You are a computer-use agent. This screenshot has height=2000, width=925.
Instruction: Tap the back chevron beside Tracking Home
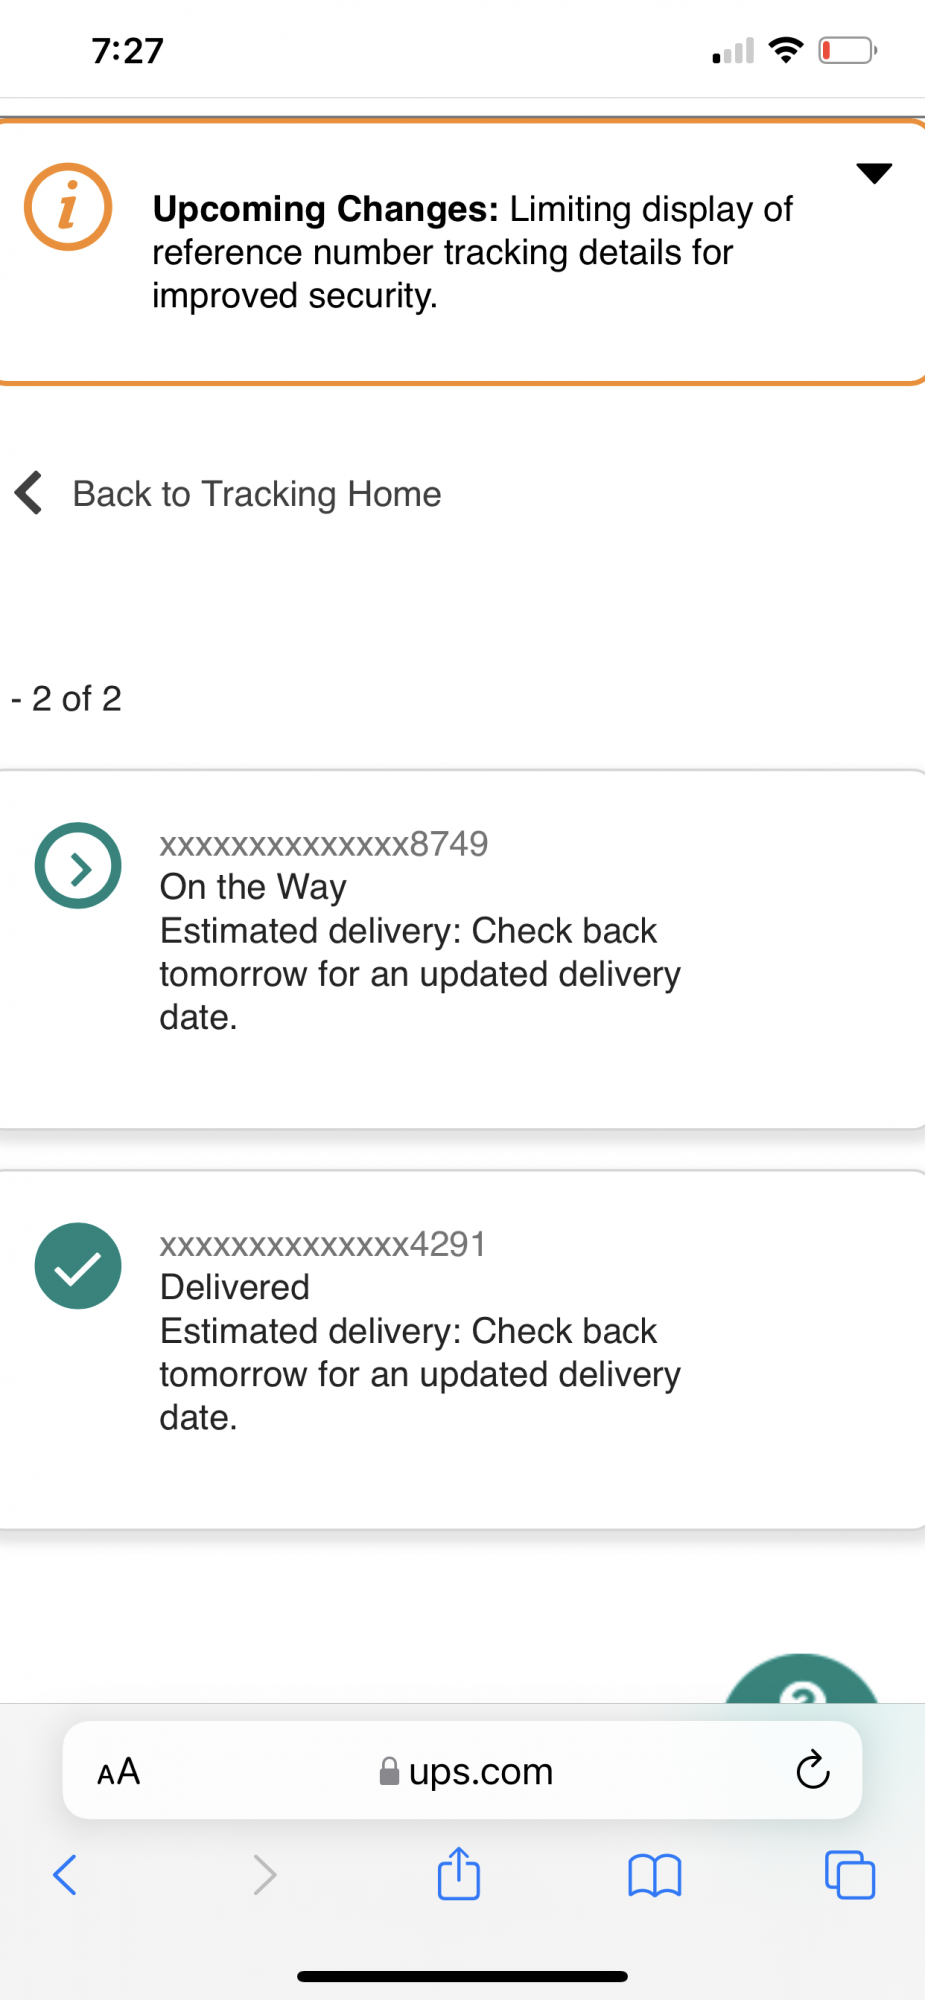29,493
